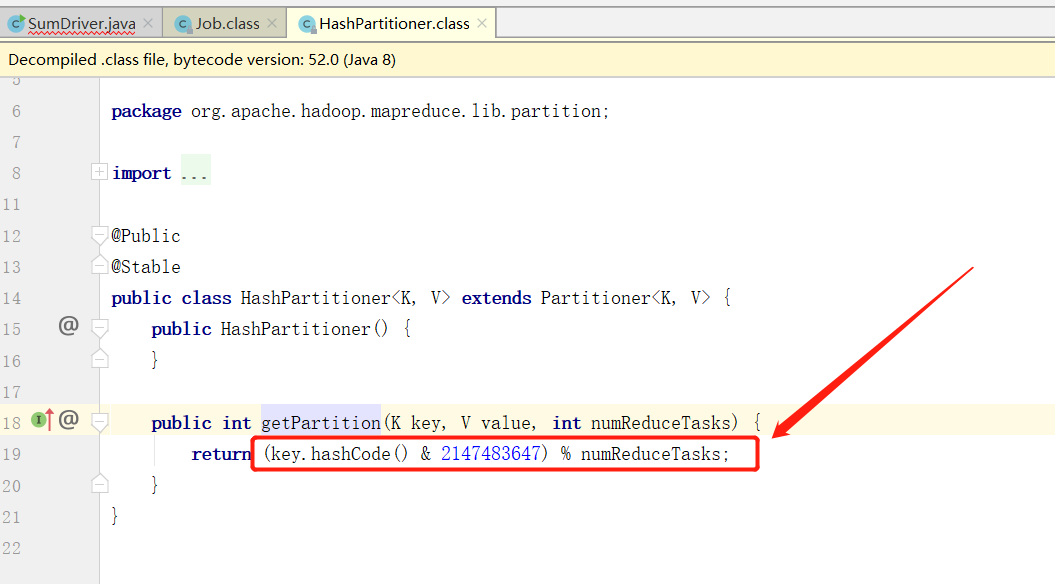1055x584 pixels.
Task: Click the plus icon next to the import line
Action: click(99, 171)
